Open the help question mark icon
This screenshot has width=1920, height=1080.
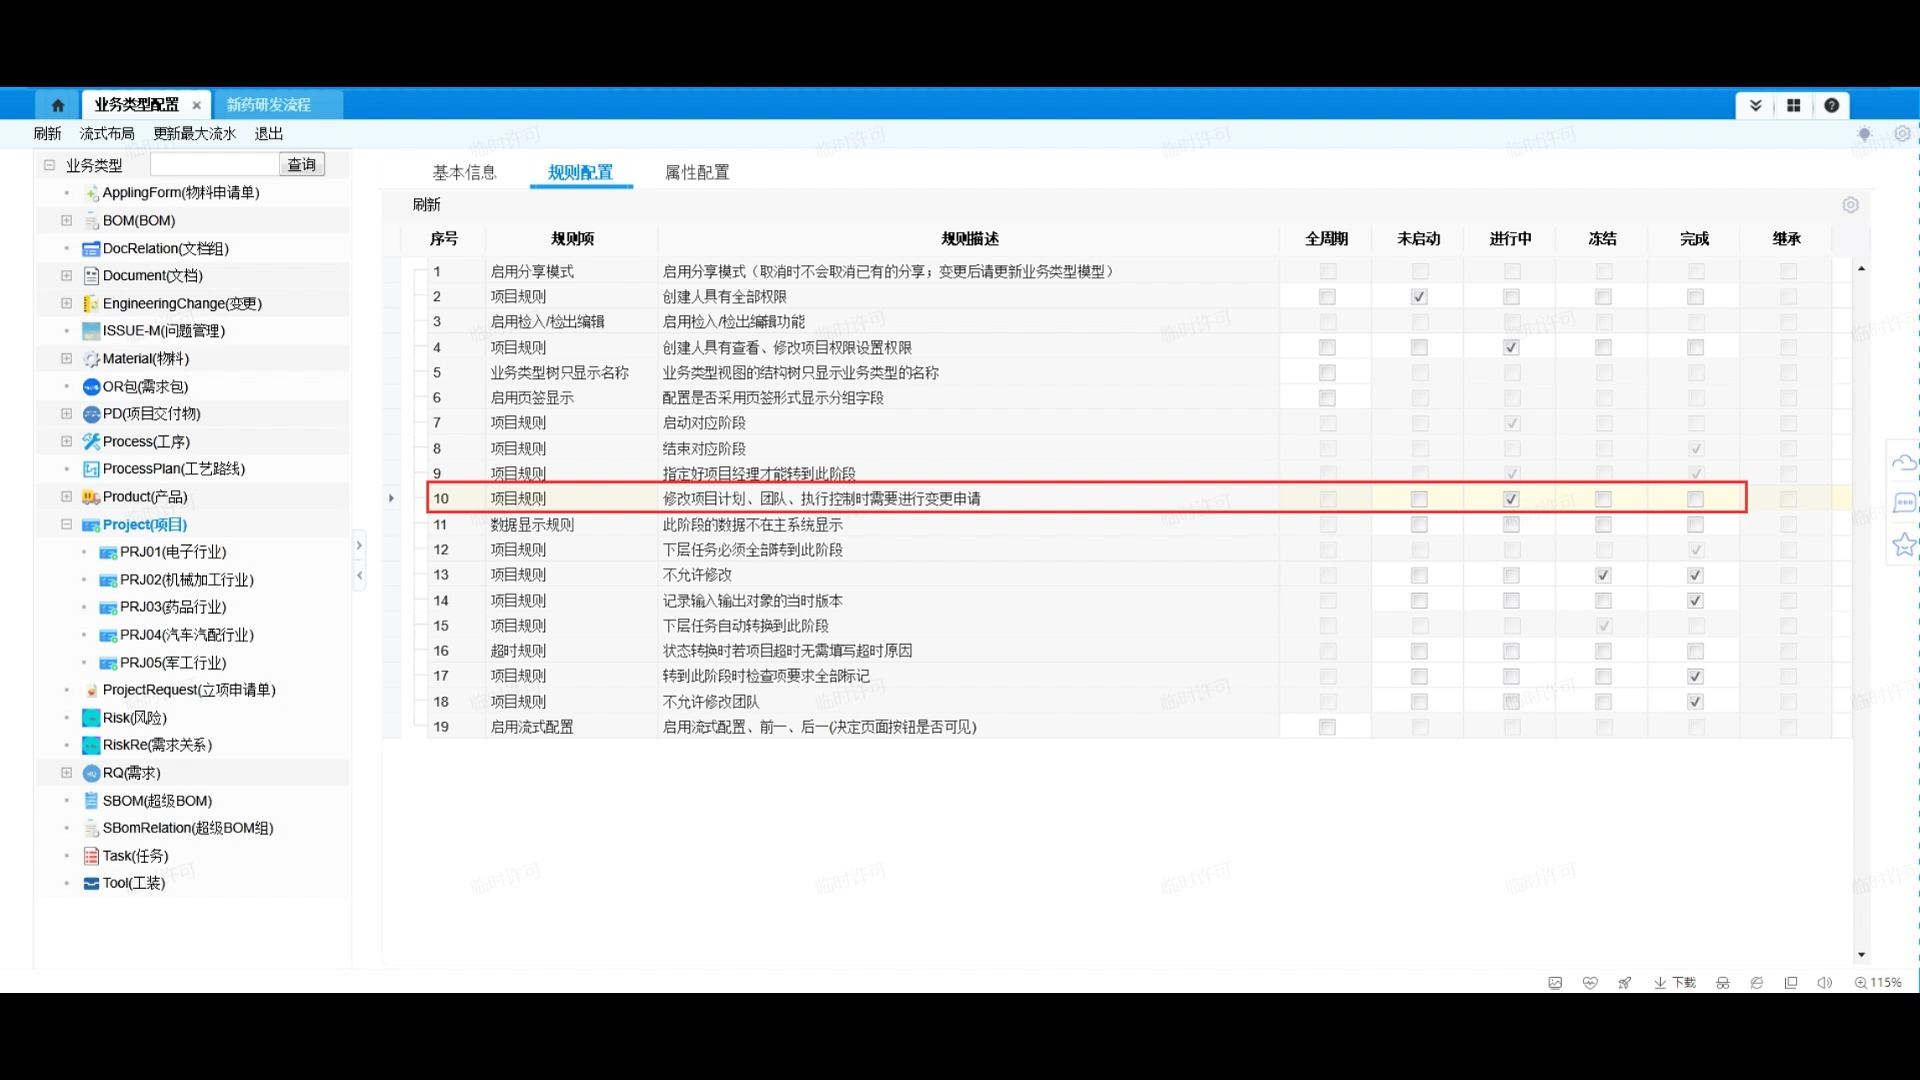1832,105
